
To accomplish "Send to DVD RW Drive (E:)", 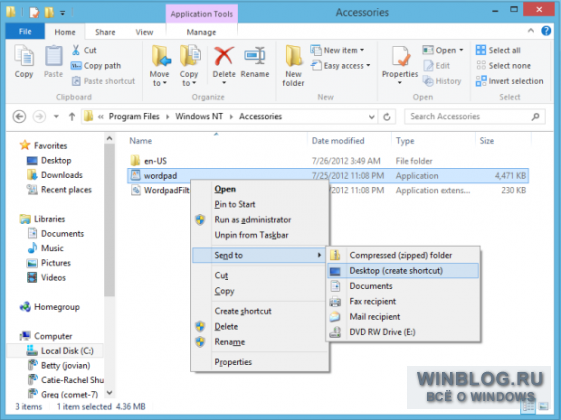I will click(403, 332).
